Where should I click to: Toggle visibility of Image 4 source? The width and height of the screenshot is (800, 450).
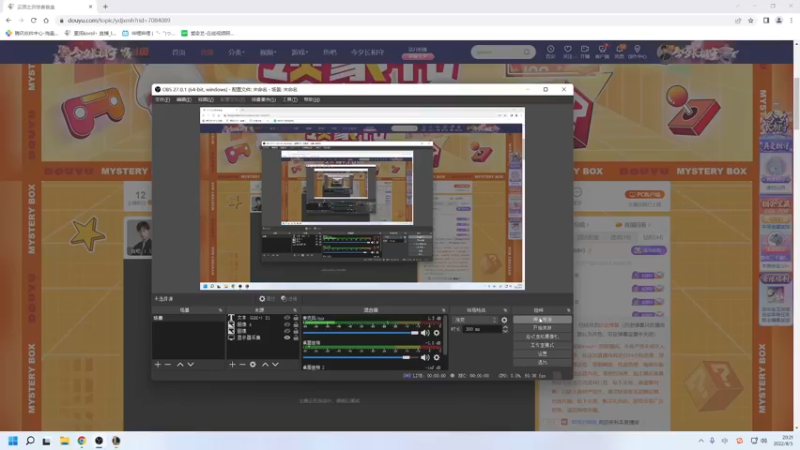click(x=287, y=324)
